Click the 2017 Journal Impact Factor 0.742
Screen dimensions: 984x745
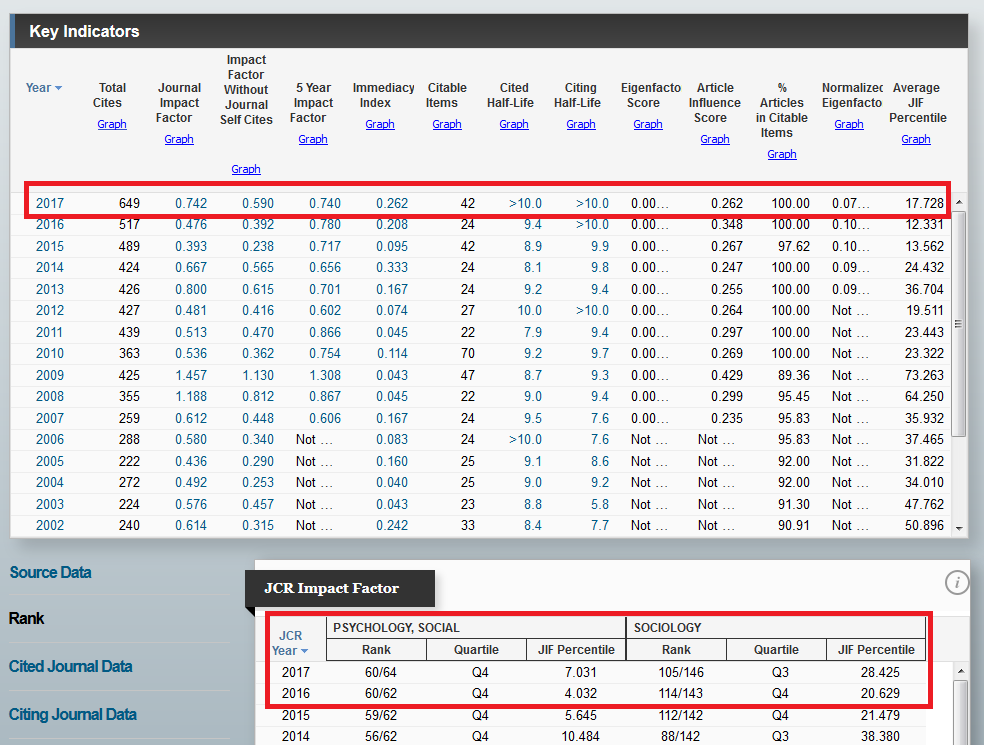click(x=191, y=203)
